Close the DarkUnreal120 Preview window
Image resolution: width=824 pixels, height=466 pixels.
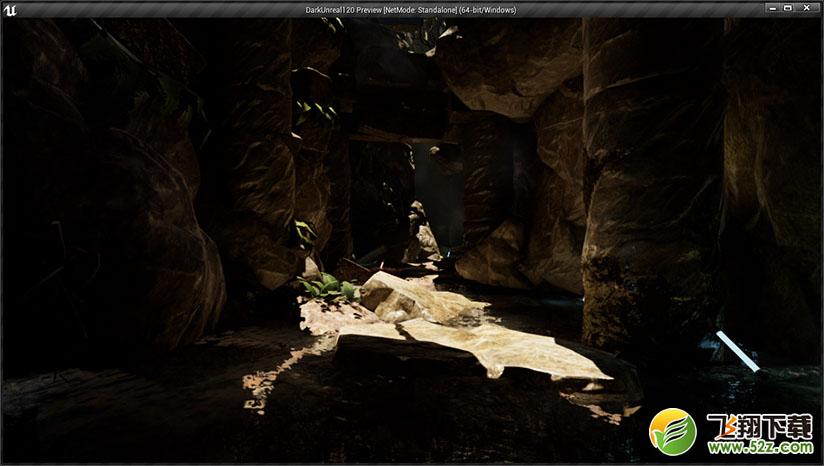807,8
